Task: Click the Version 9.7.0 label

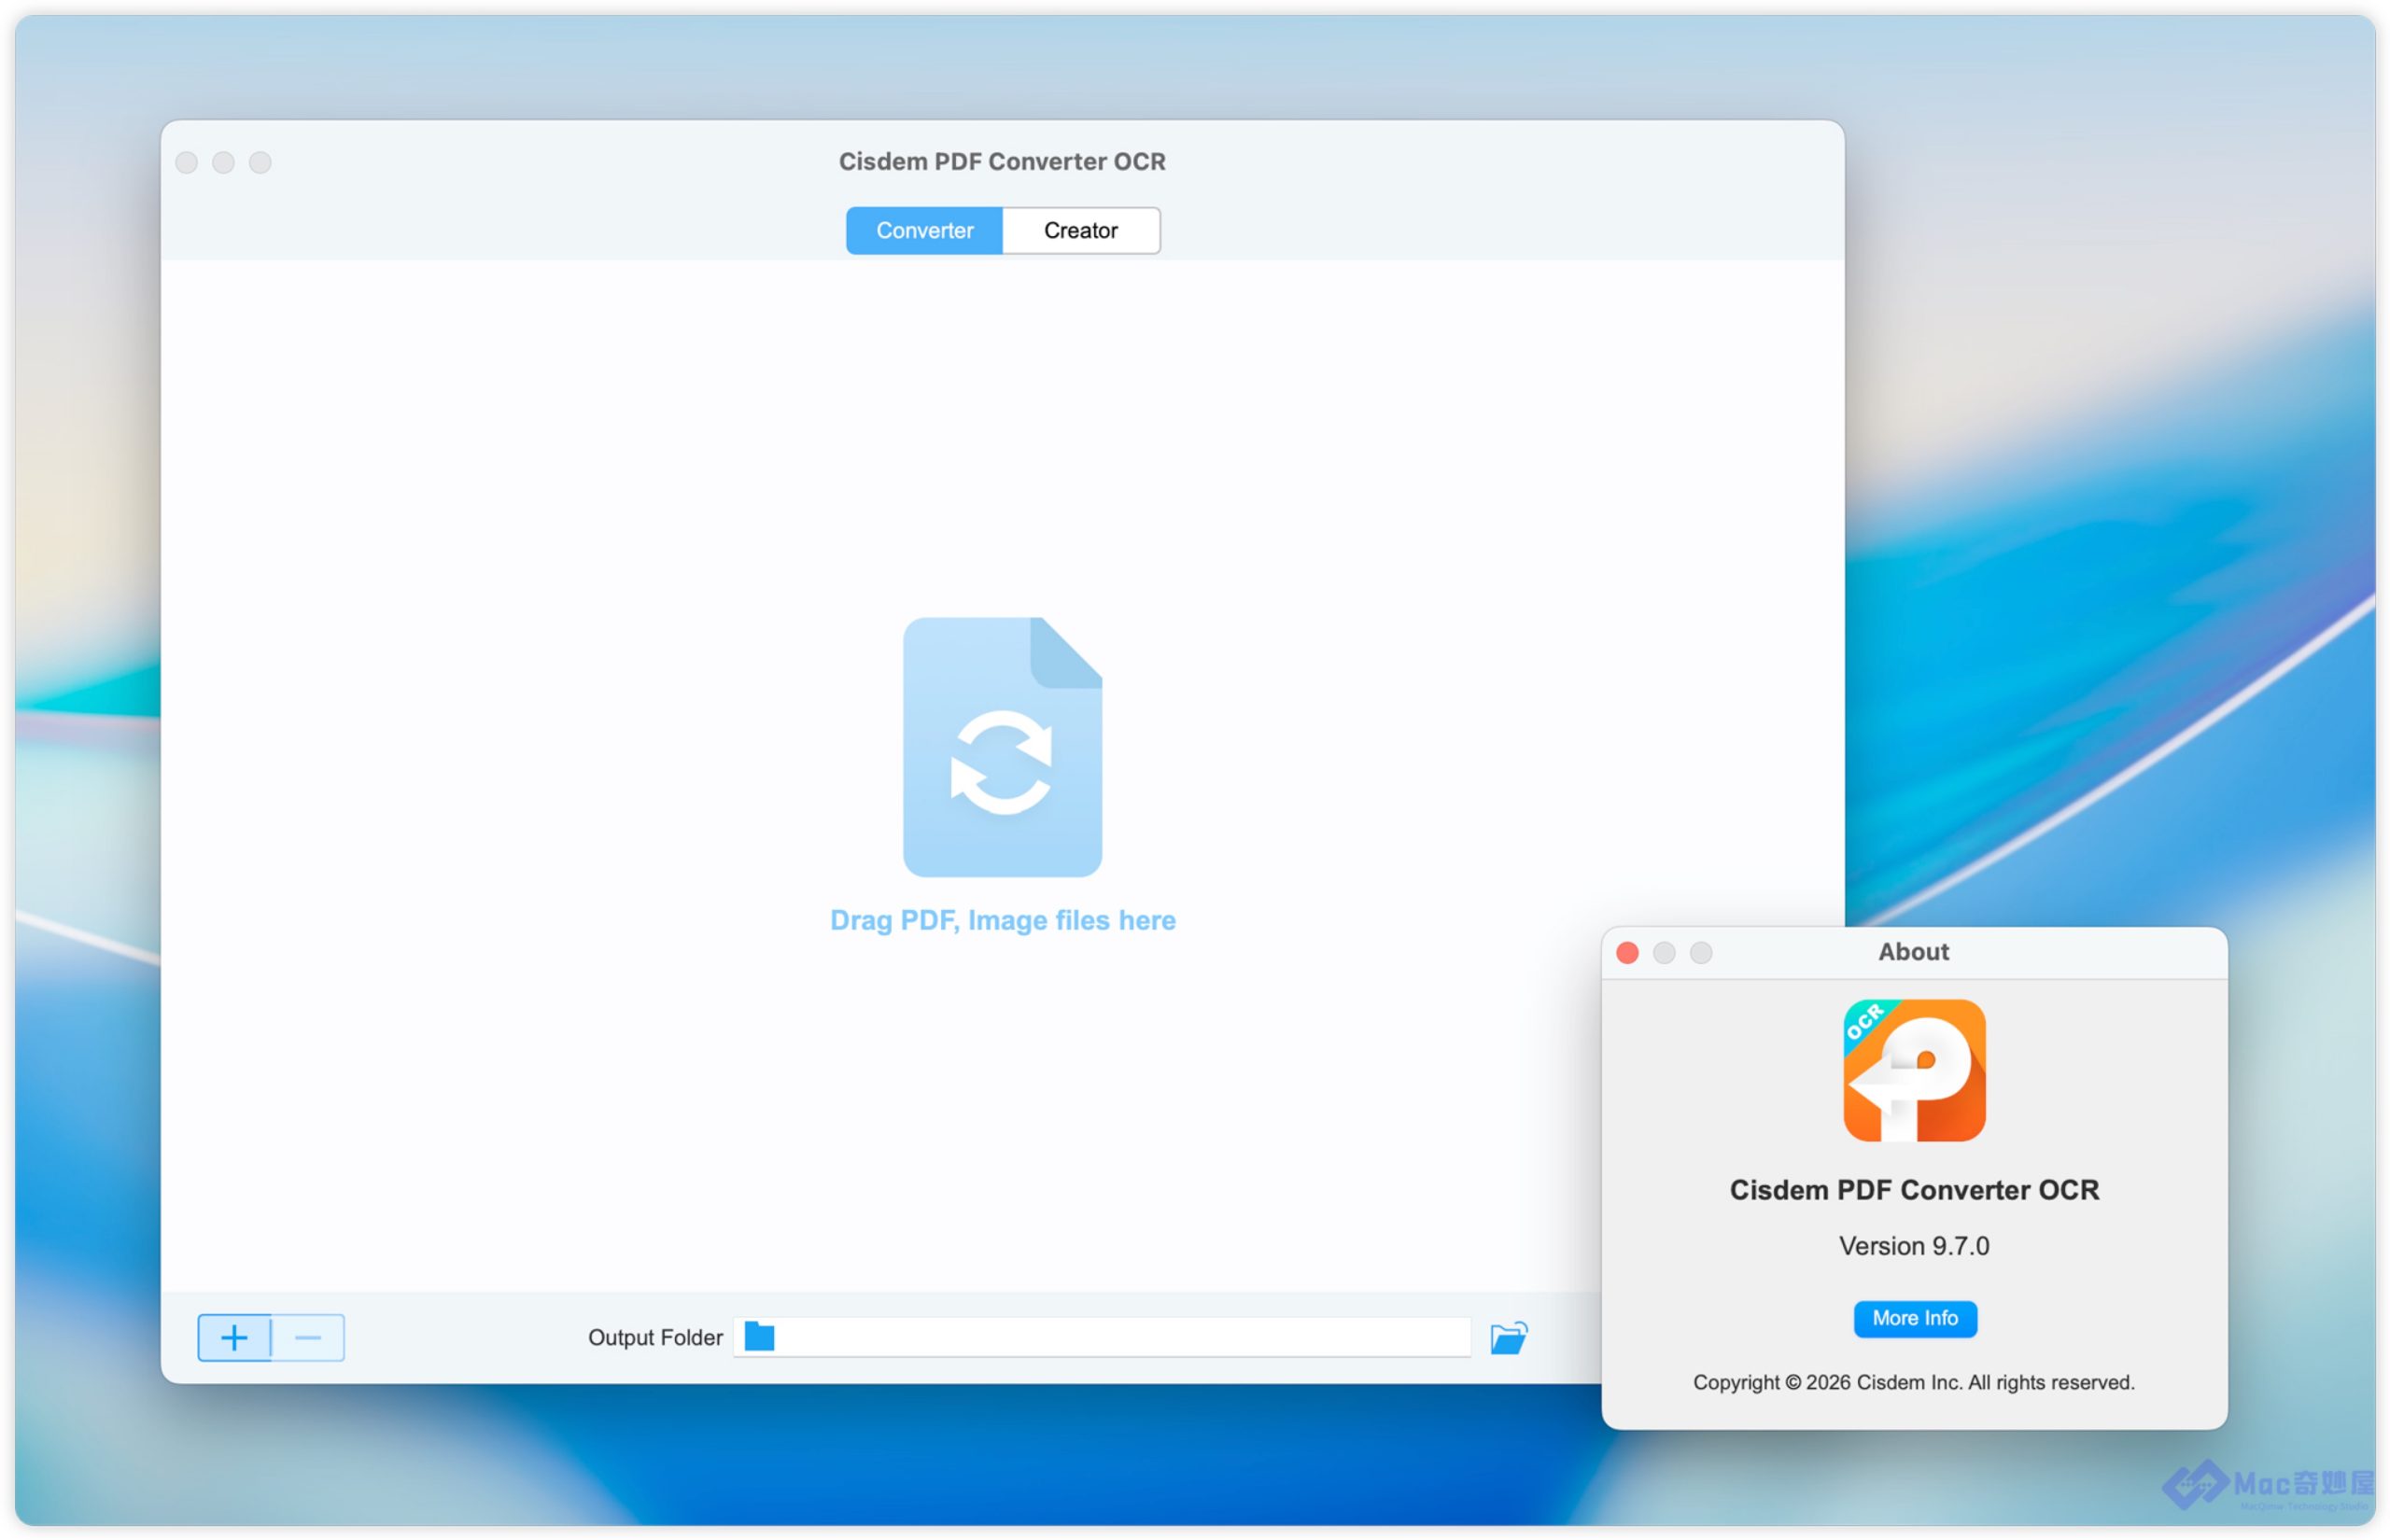Action: click(x=1913, y=1246)
